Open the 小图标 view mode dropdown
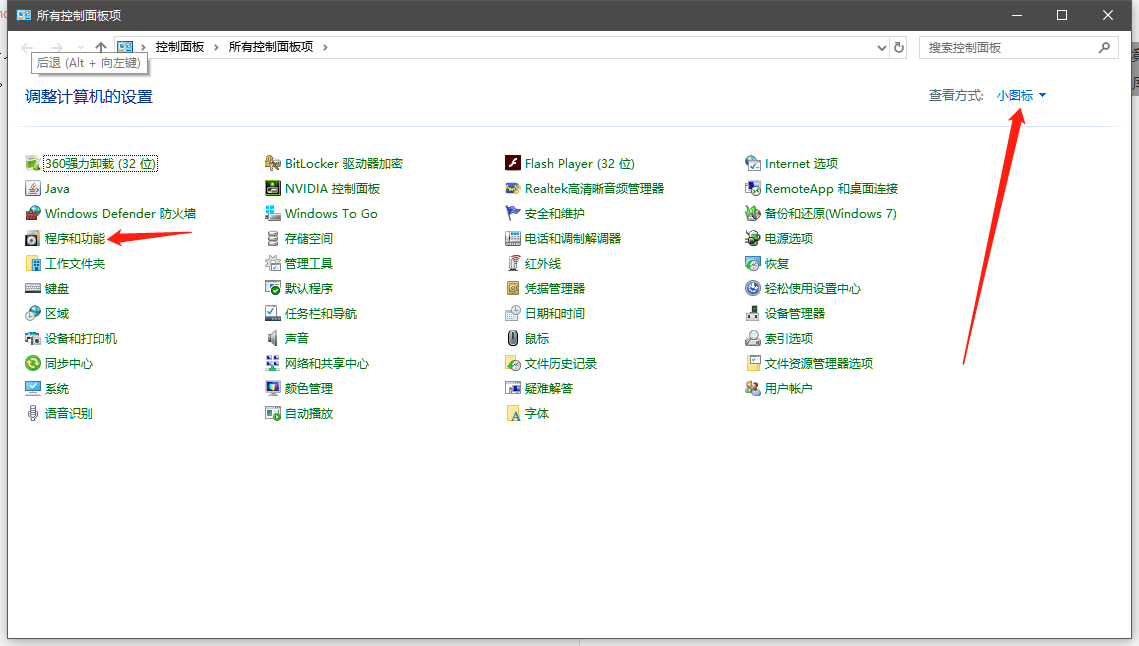 (1021, 95)
